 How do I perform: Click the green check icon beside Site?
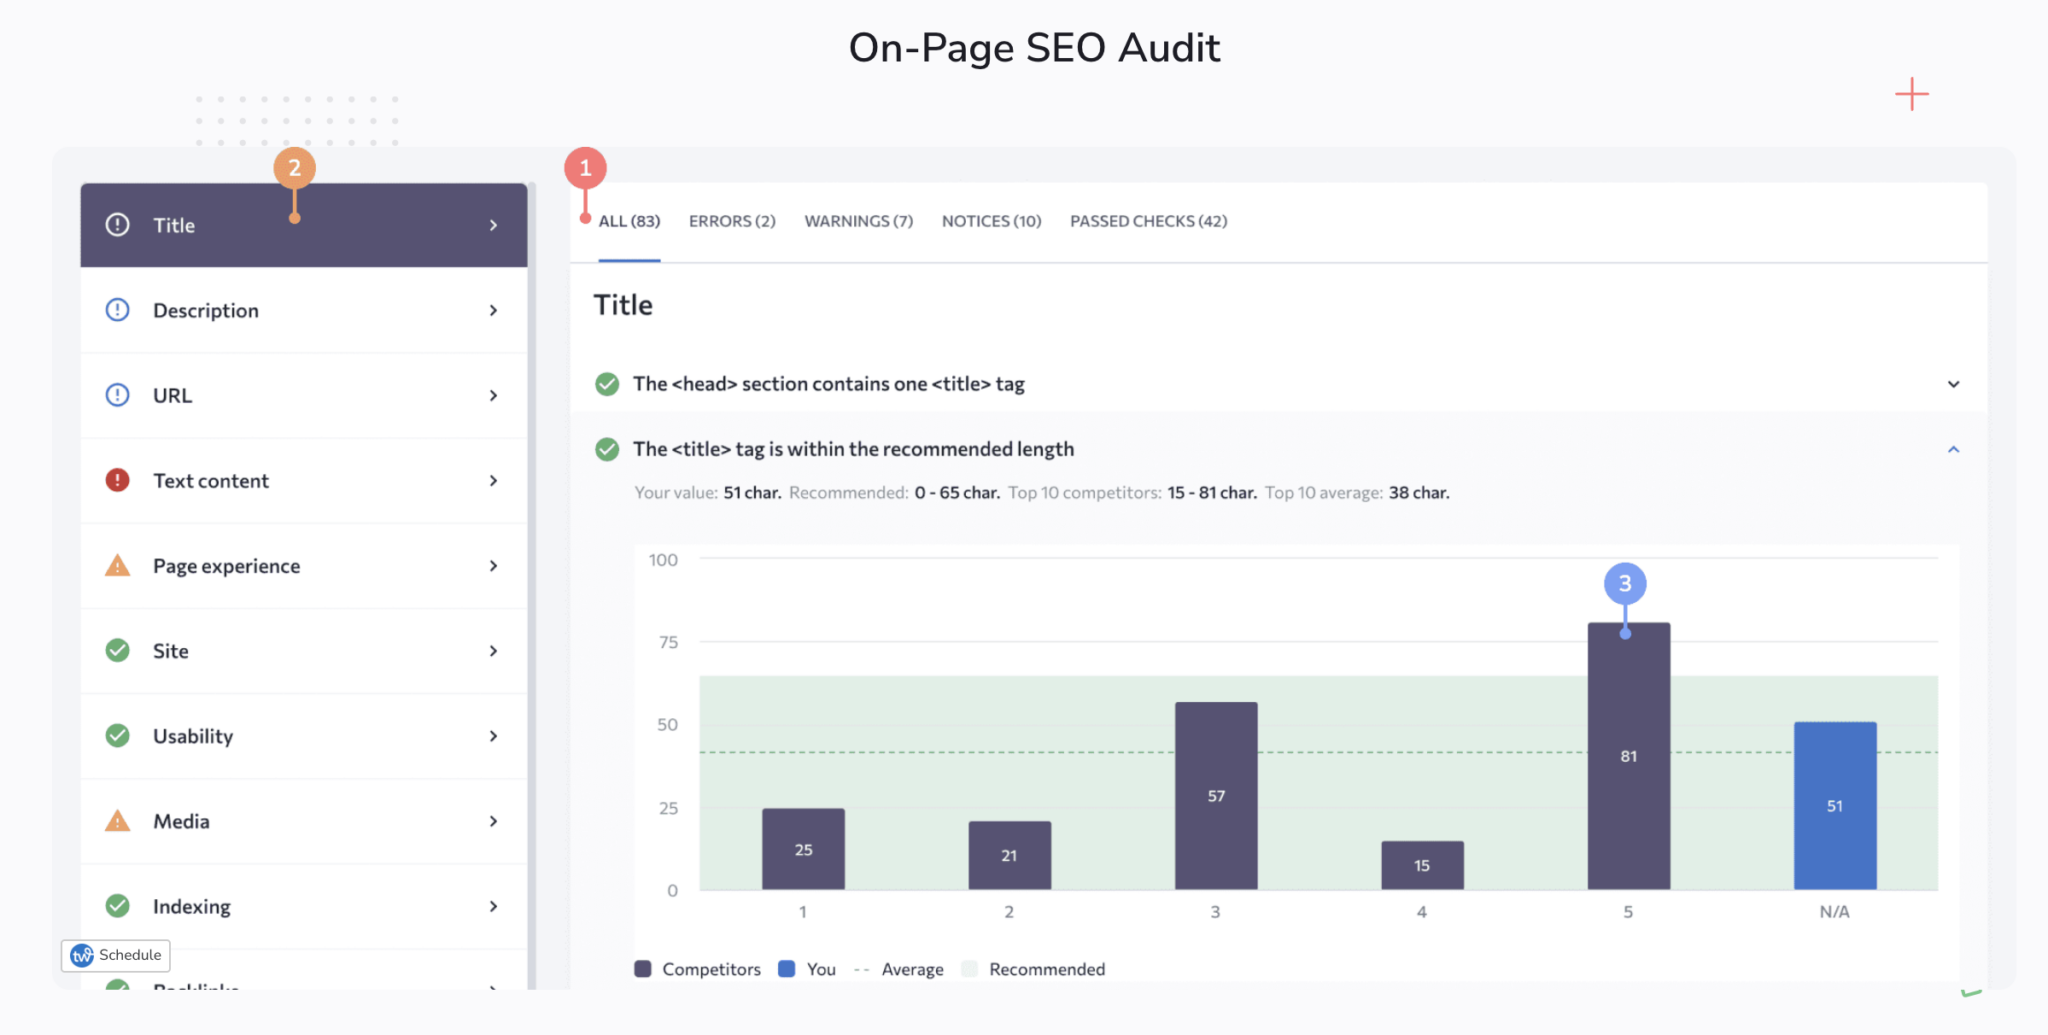pyautogui.click(x=118, y=651)
